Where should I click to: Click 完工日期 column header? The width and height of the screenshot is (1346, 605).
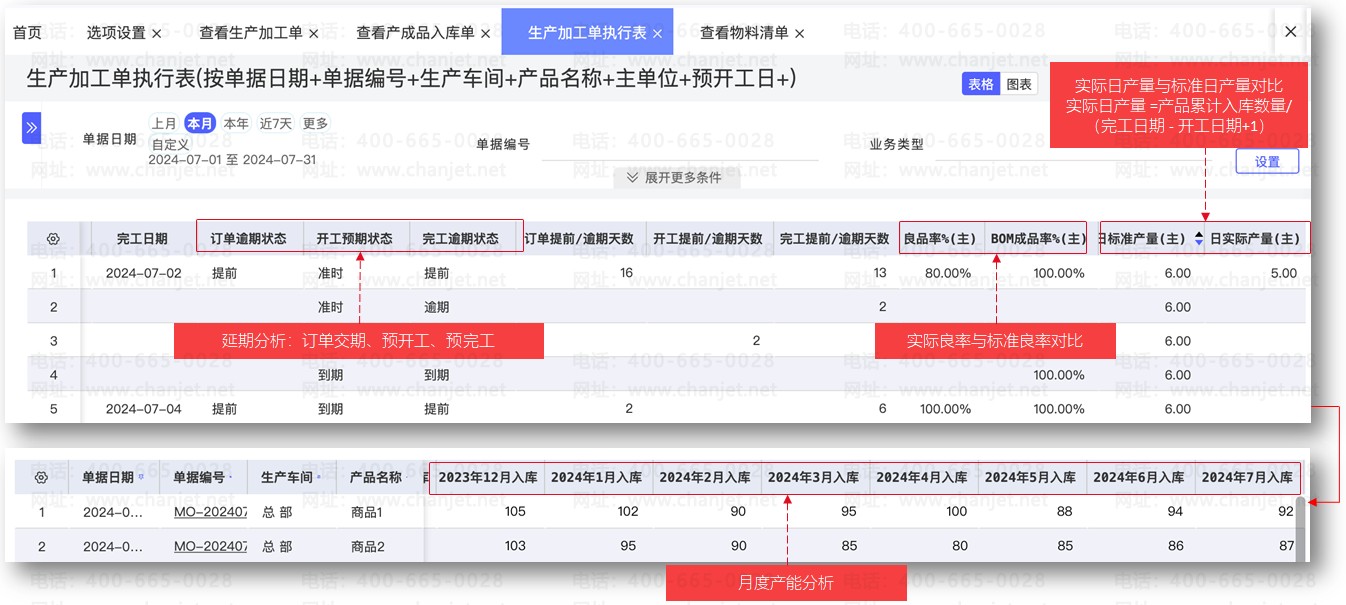click(x=142, y=239)
